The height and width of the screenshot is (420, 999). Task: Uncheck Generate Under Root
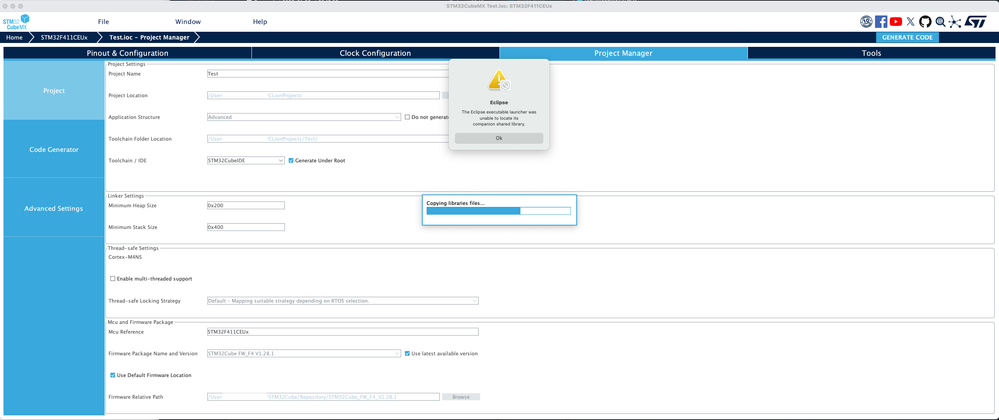(x=291, y=161)
